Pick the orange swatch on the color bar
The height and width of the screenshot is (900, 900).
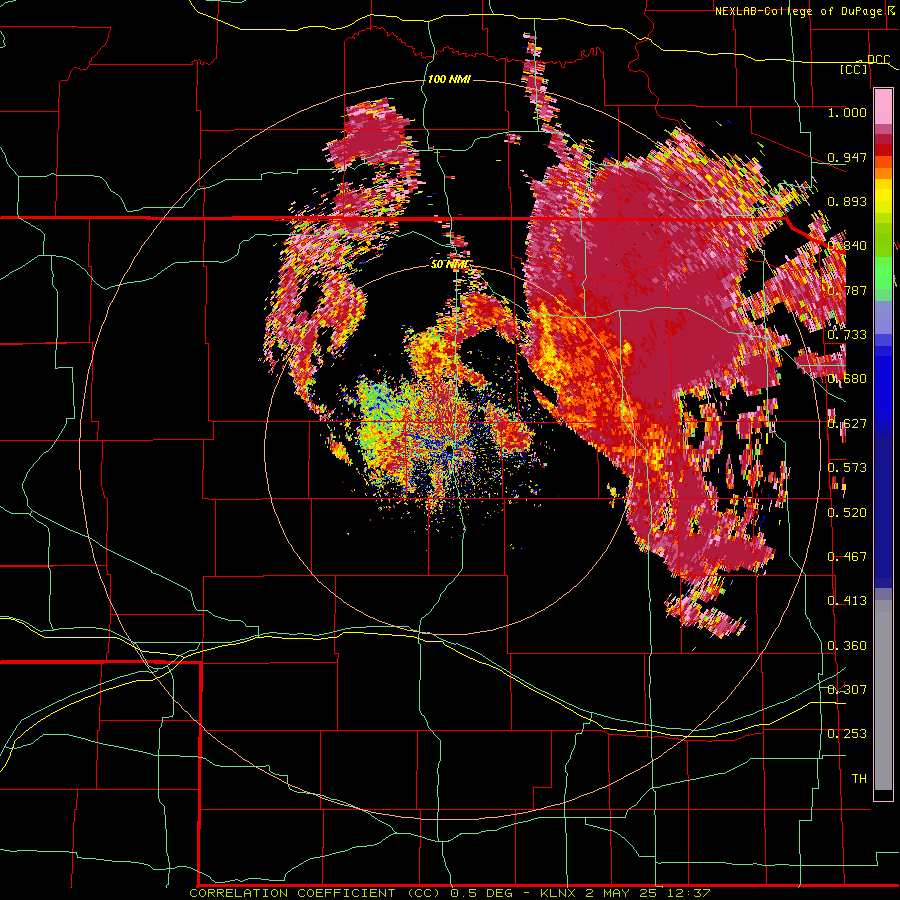coord(883,173)
